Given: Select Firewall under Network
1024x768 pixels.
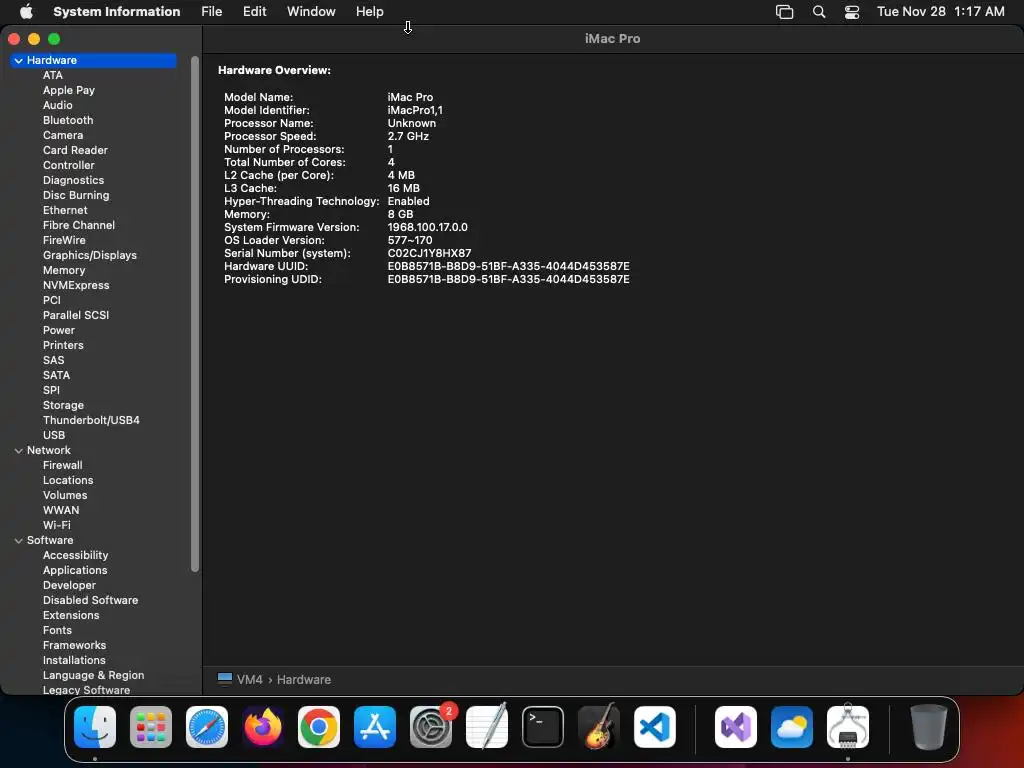Looking at the screenshot, I should 62,466.
